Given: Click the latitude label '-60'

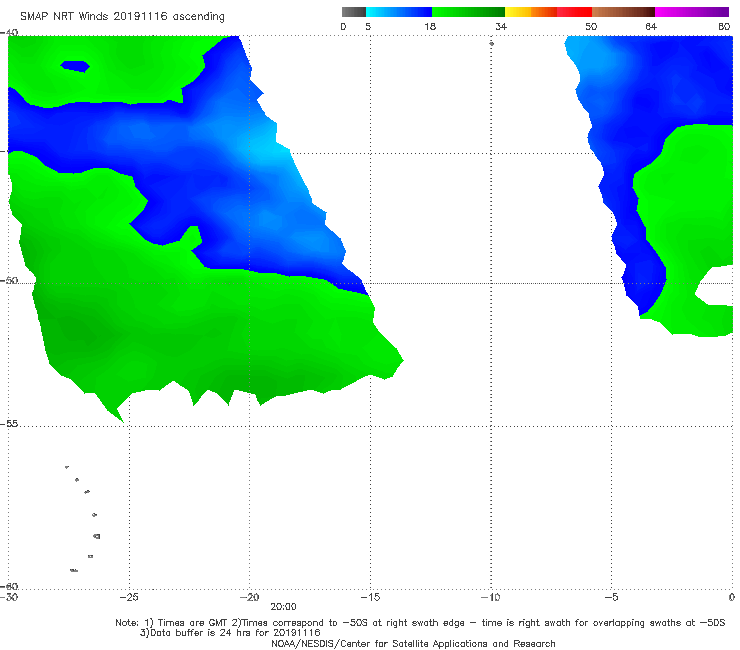Looking at the screenshot, I should [x=9, y=586].
